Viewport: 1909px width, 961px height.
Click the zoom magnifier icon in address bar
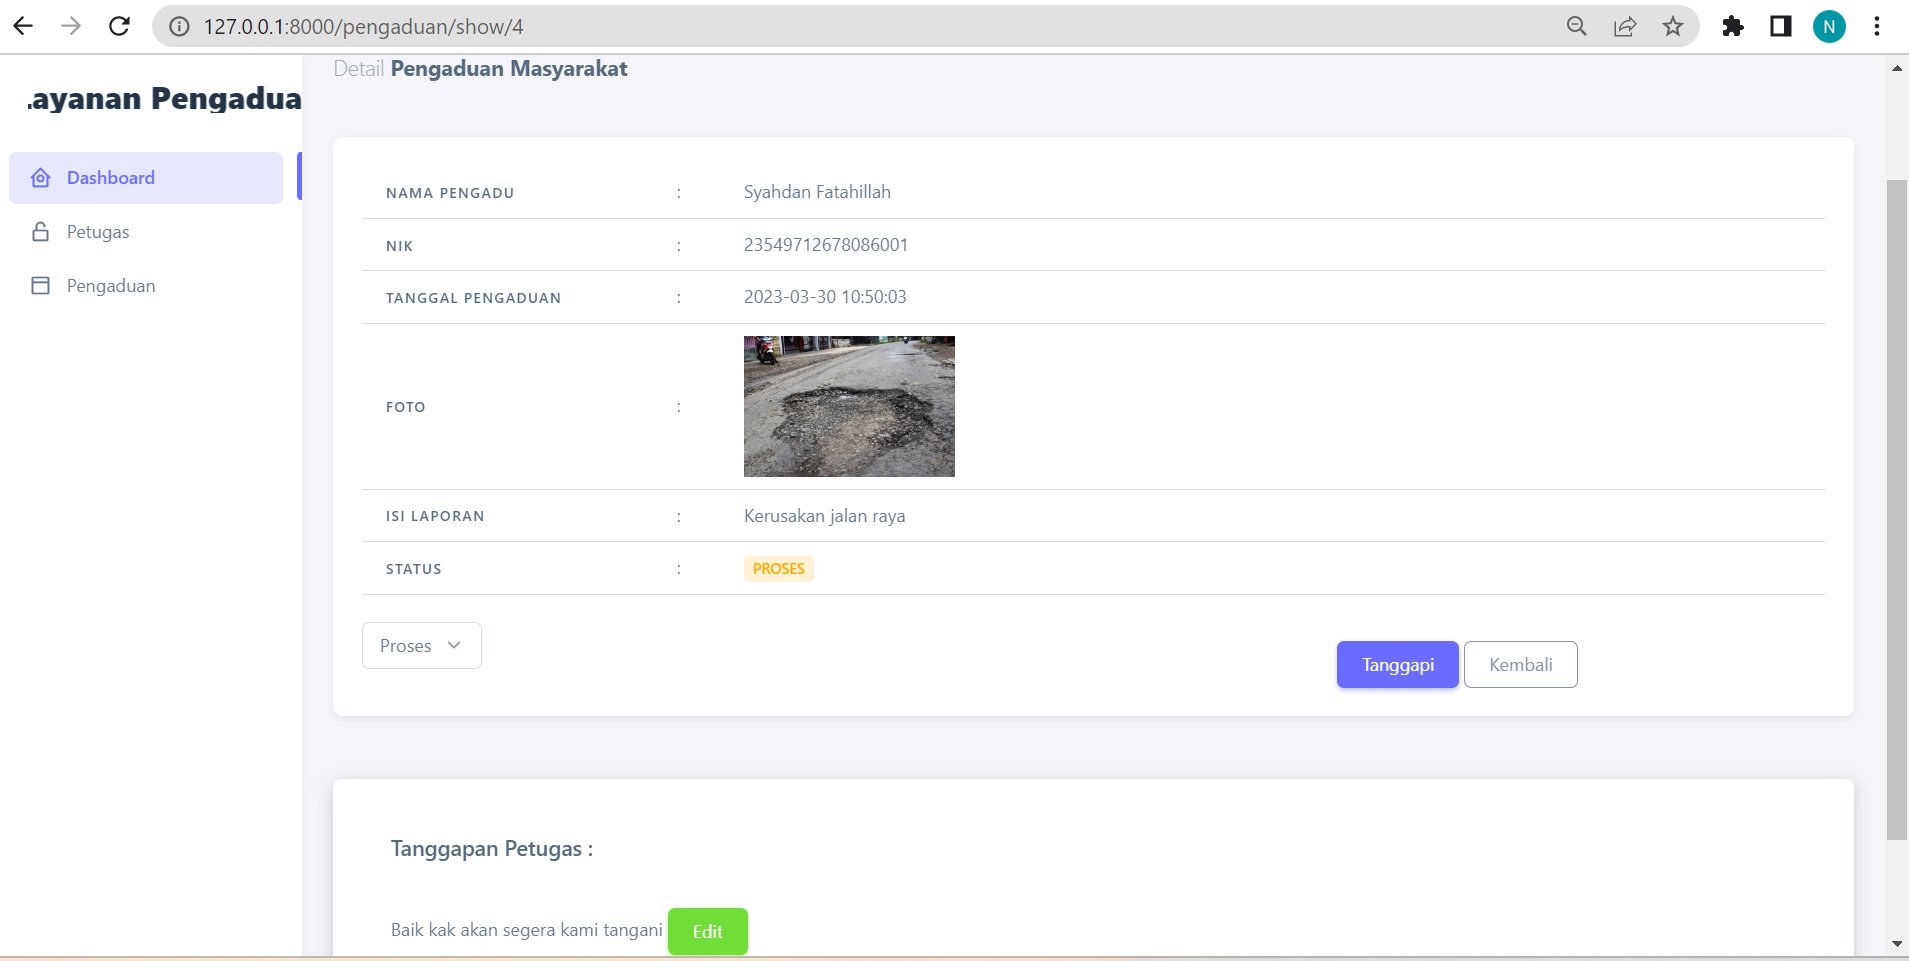(x=1577, y=26)
